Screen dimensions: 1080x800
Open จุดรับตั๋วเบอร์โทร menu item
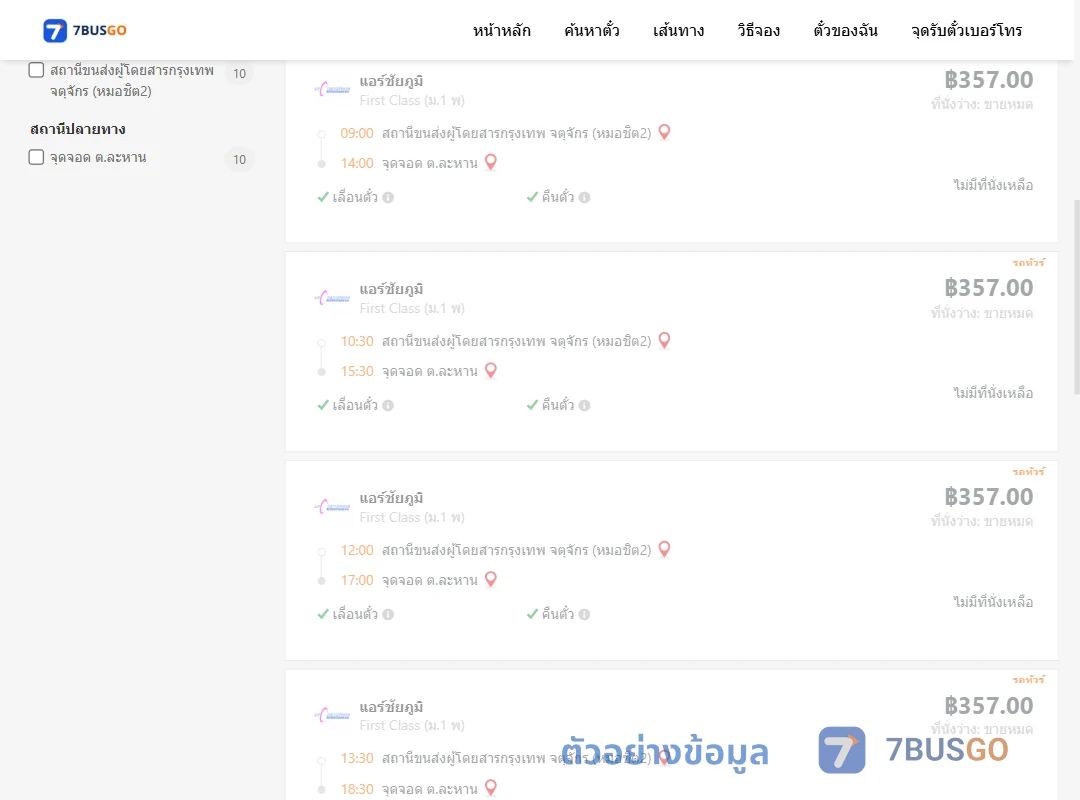(966, 30)
